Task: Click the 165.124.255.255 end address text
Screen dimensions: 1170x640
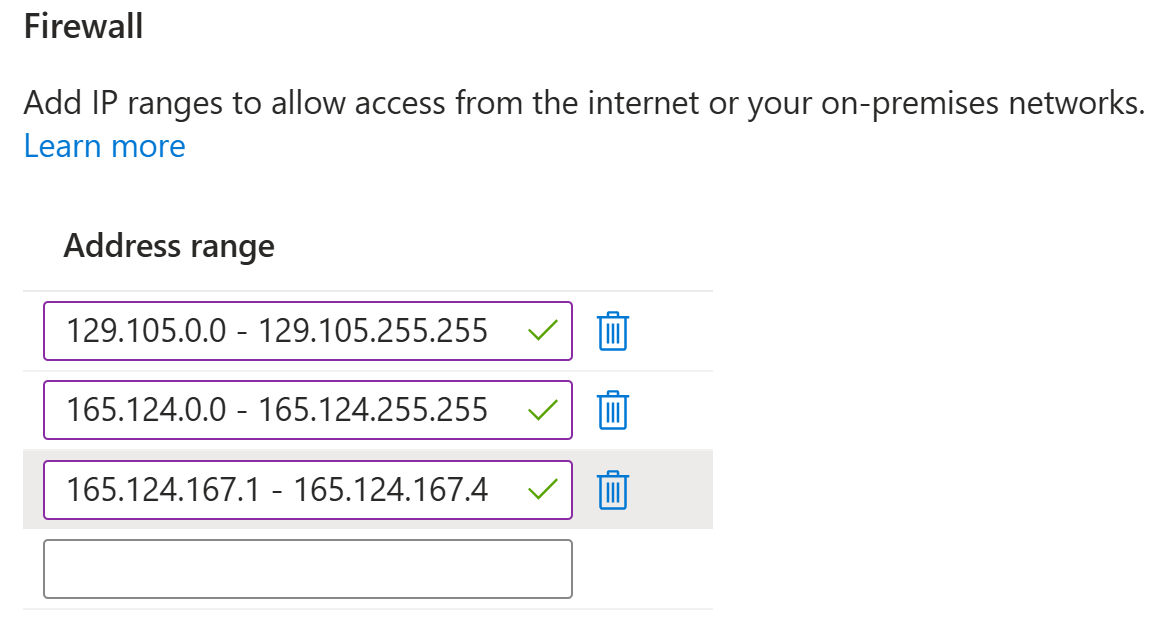Action: point(373,409)
